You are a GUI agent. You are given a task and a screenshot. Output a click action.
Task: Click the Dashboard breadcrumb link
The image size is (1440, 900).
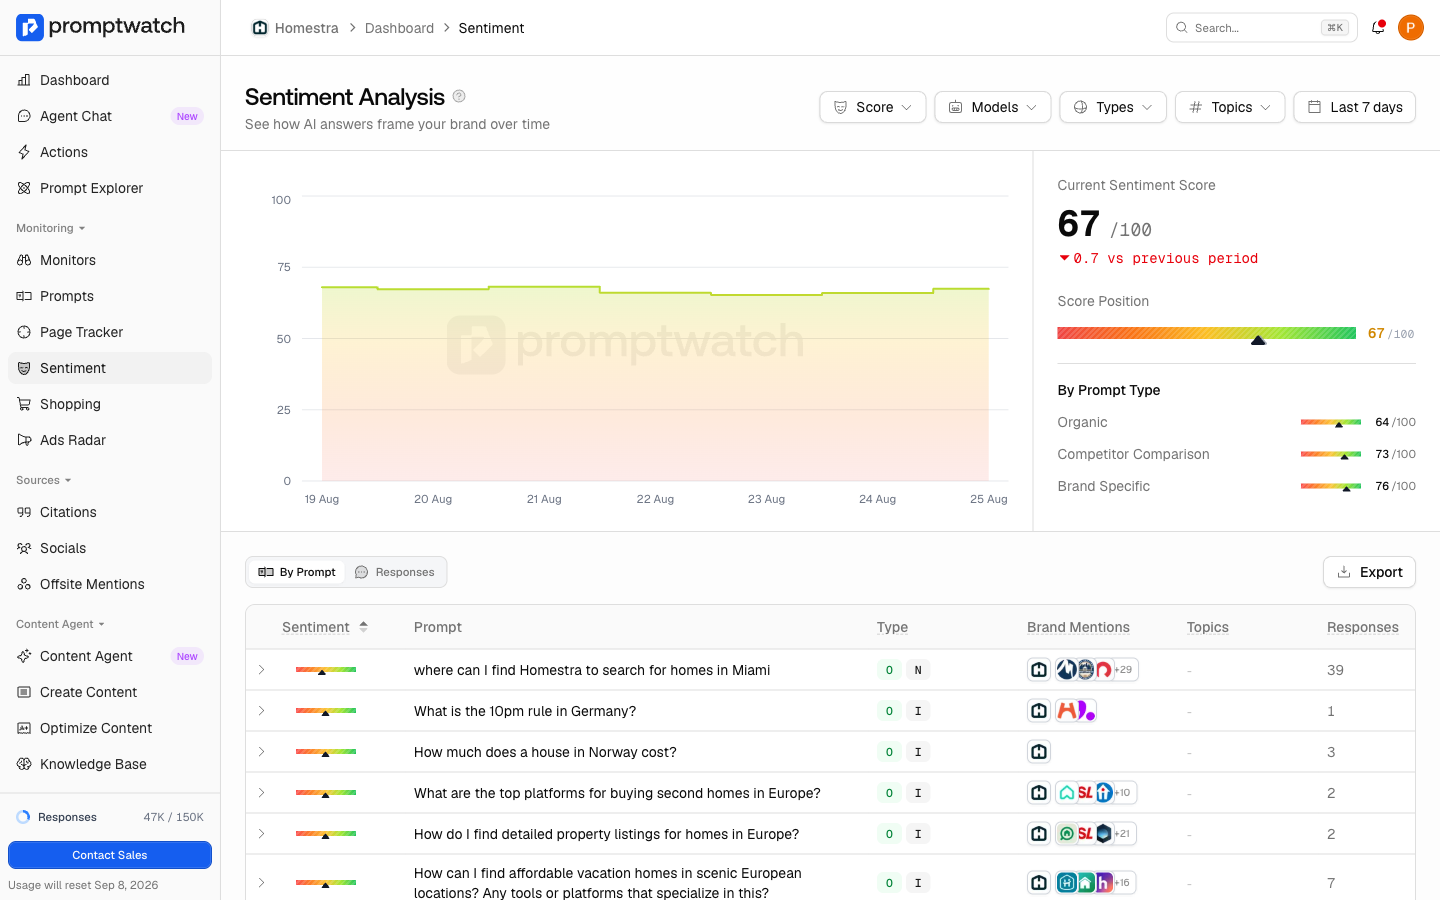tap(399, 28)
